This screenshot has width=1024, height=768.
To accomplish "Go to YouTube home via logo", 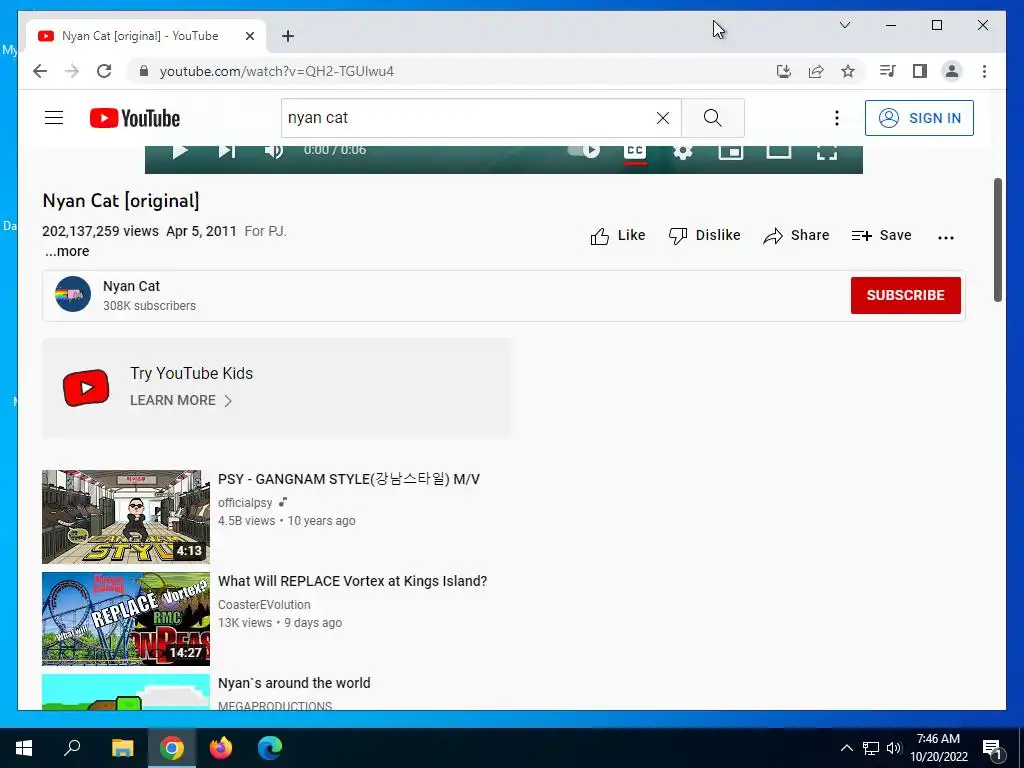I will tap(135, 118).
